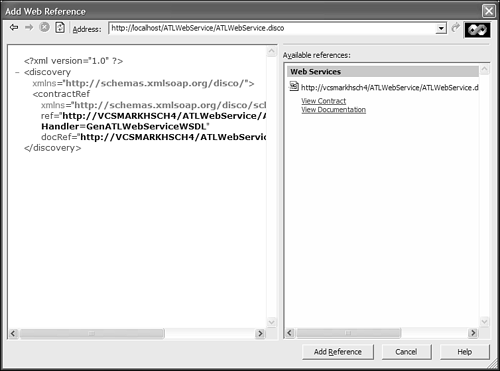Click the Web Services header
Image resolution: width=500 pixels, height=371 pixels.
[x=383, y=72]
